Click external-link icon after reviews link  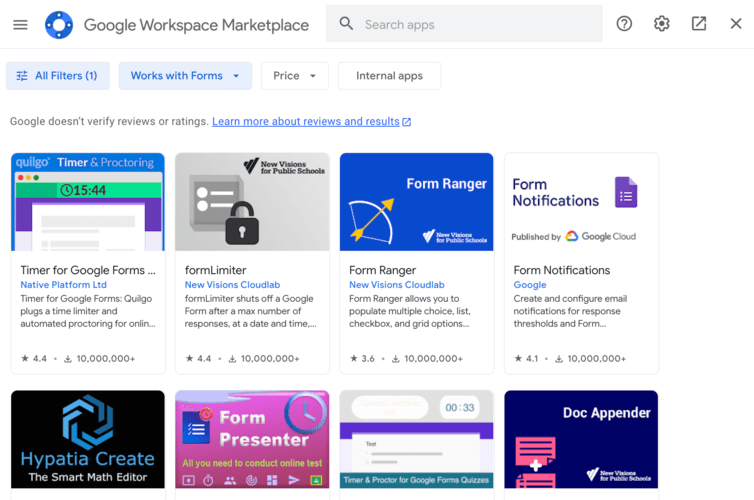coord(407,122)
